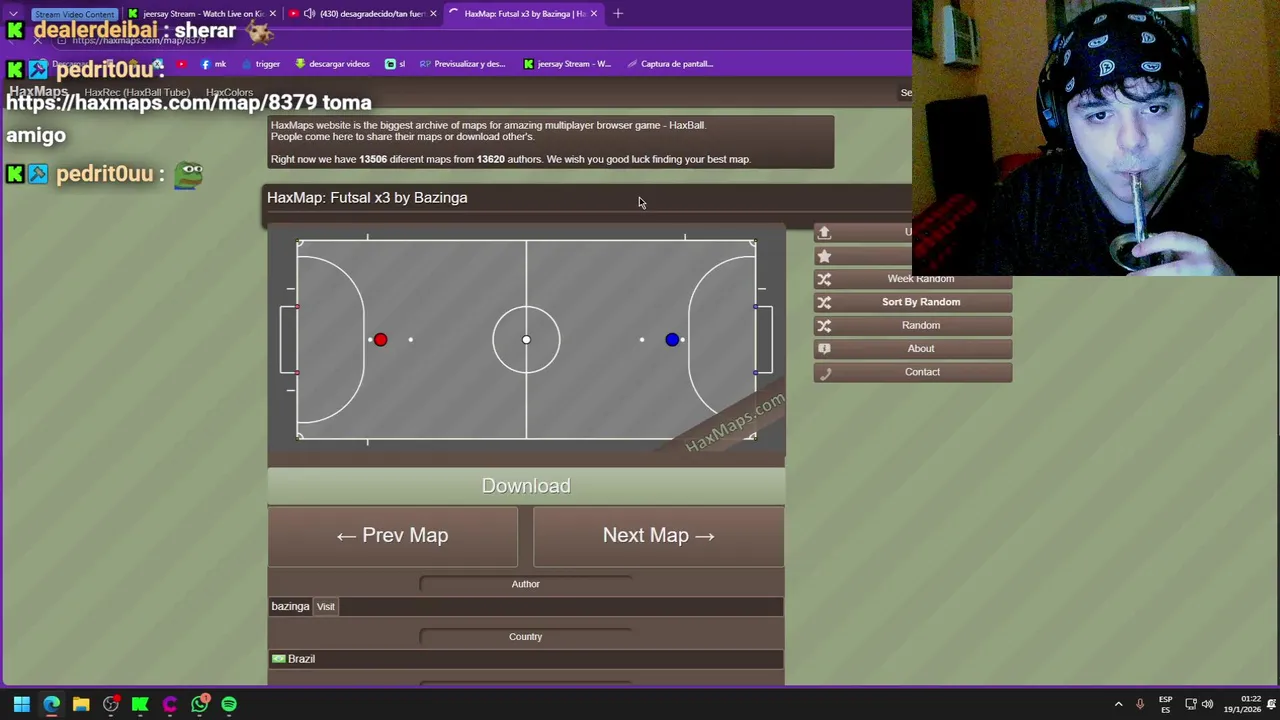1280x720 pixels.
Task: Go to the Prev Map
Action: pos(392,536)
